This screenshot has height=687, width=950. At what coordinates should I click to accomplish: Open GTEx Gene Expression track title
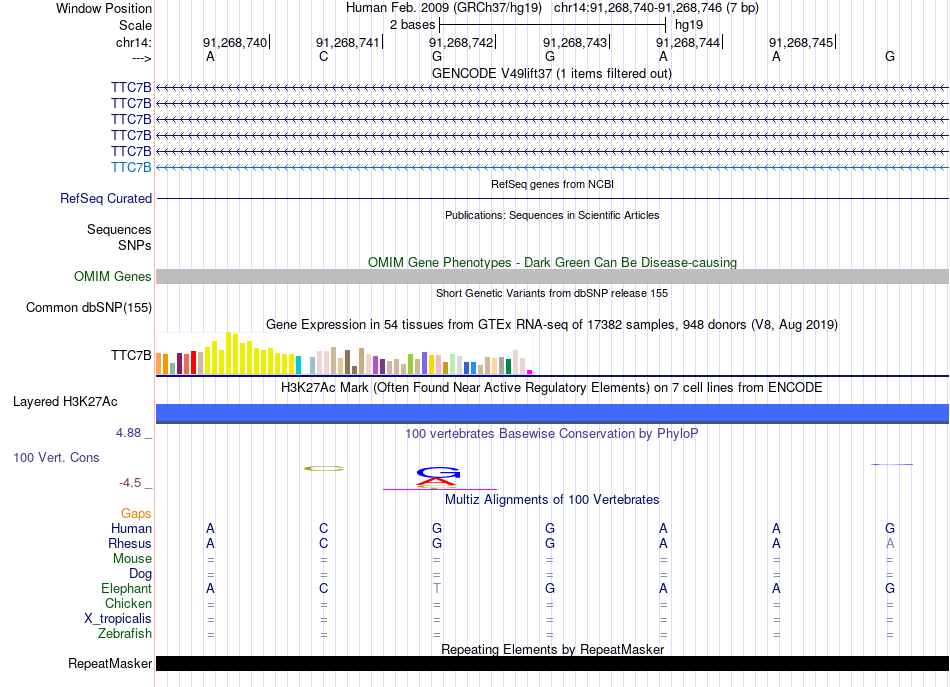[x=552, y=324]
